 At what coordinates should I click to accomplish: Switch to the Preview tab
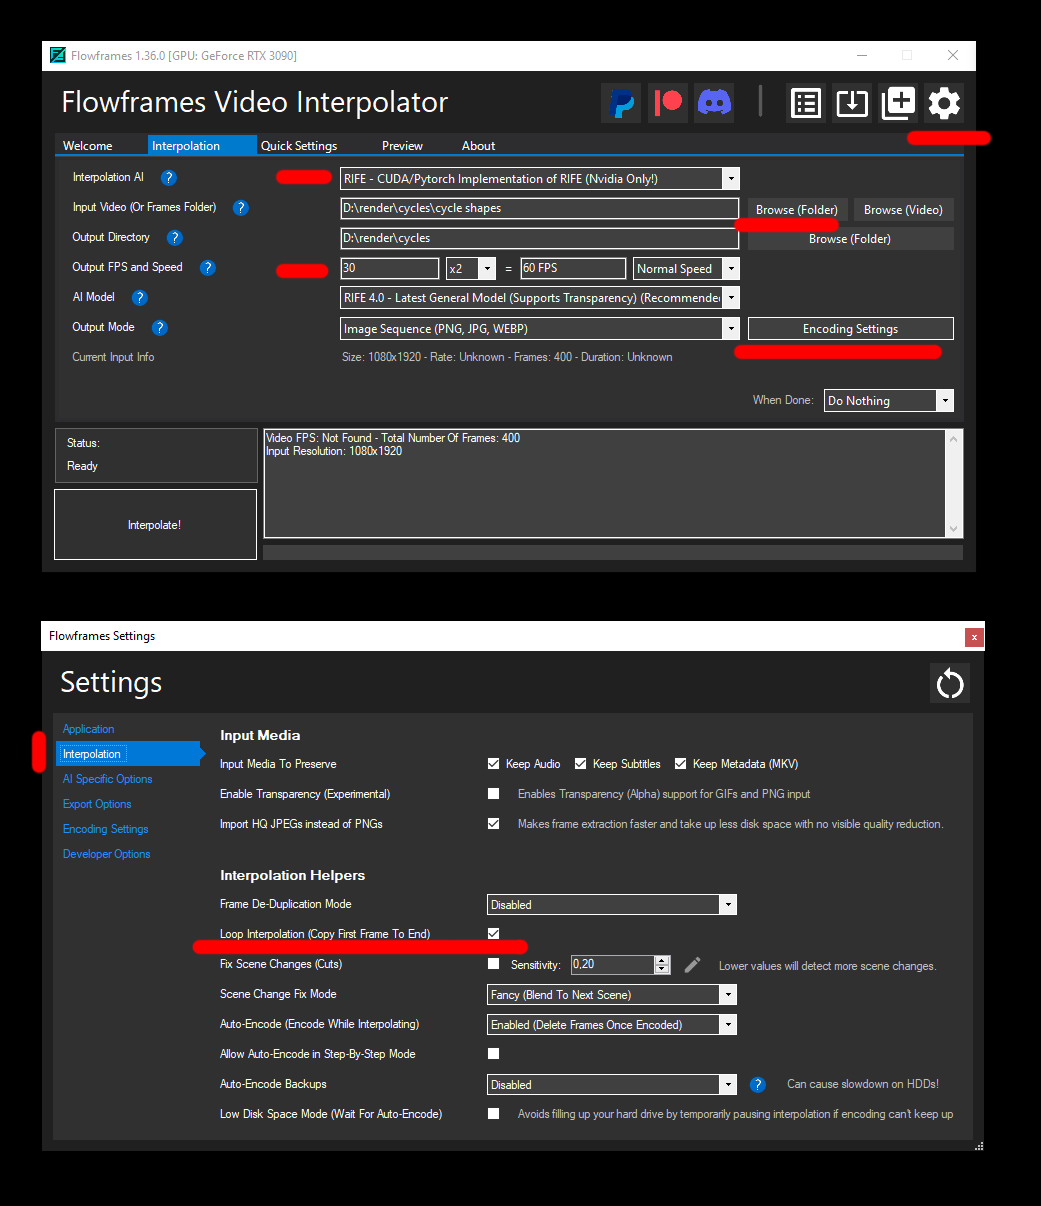pos(402,146)
